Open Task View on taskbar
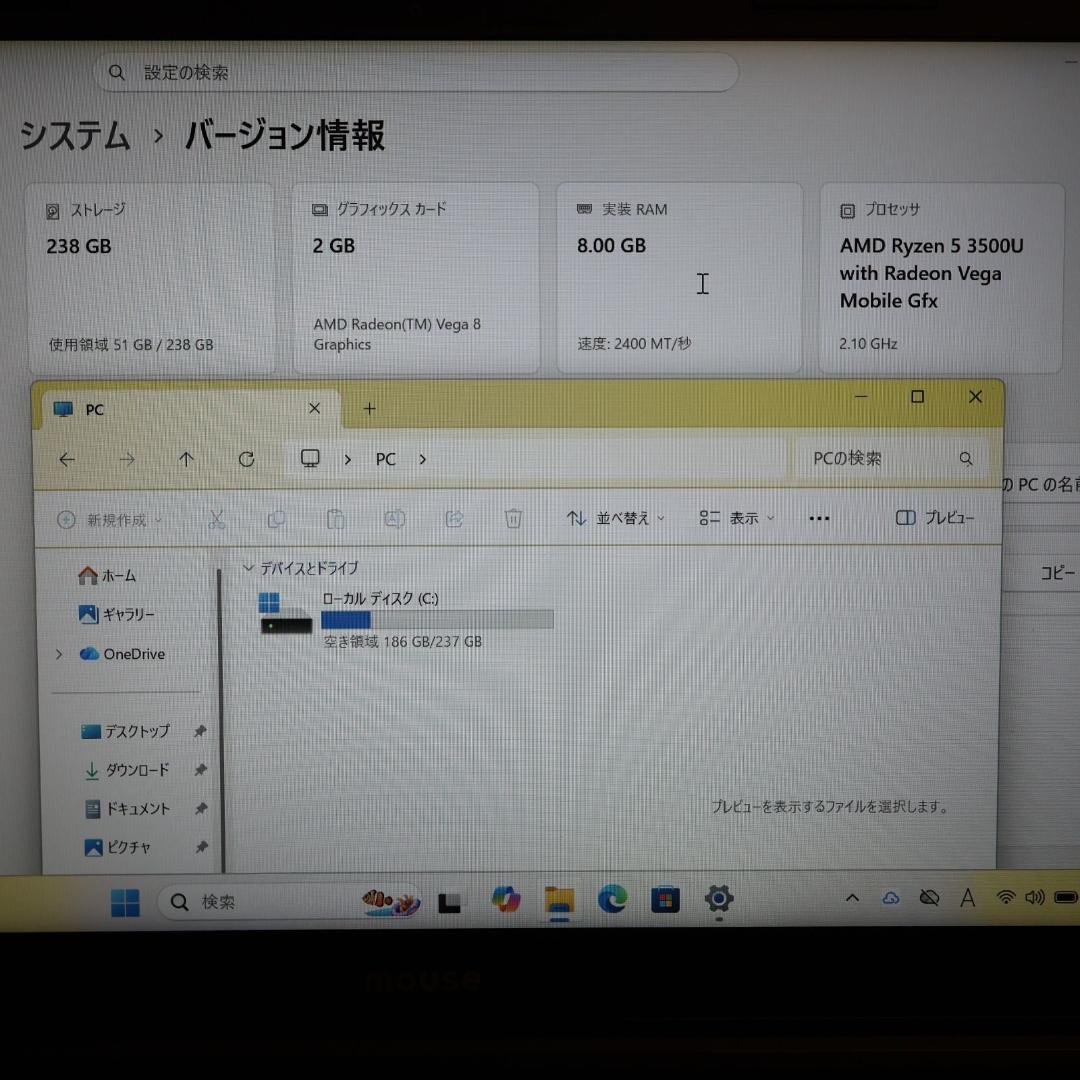The width and height of the screenshot is (1080, 1080). point(449,902)
